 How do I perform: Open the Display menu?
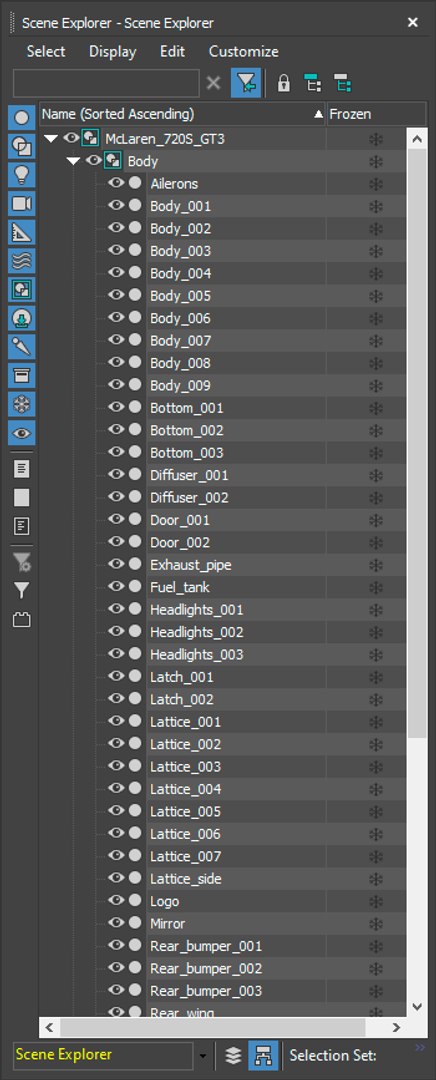pos(113,52)
